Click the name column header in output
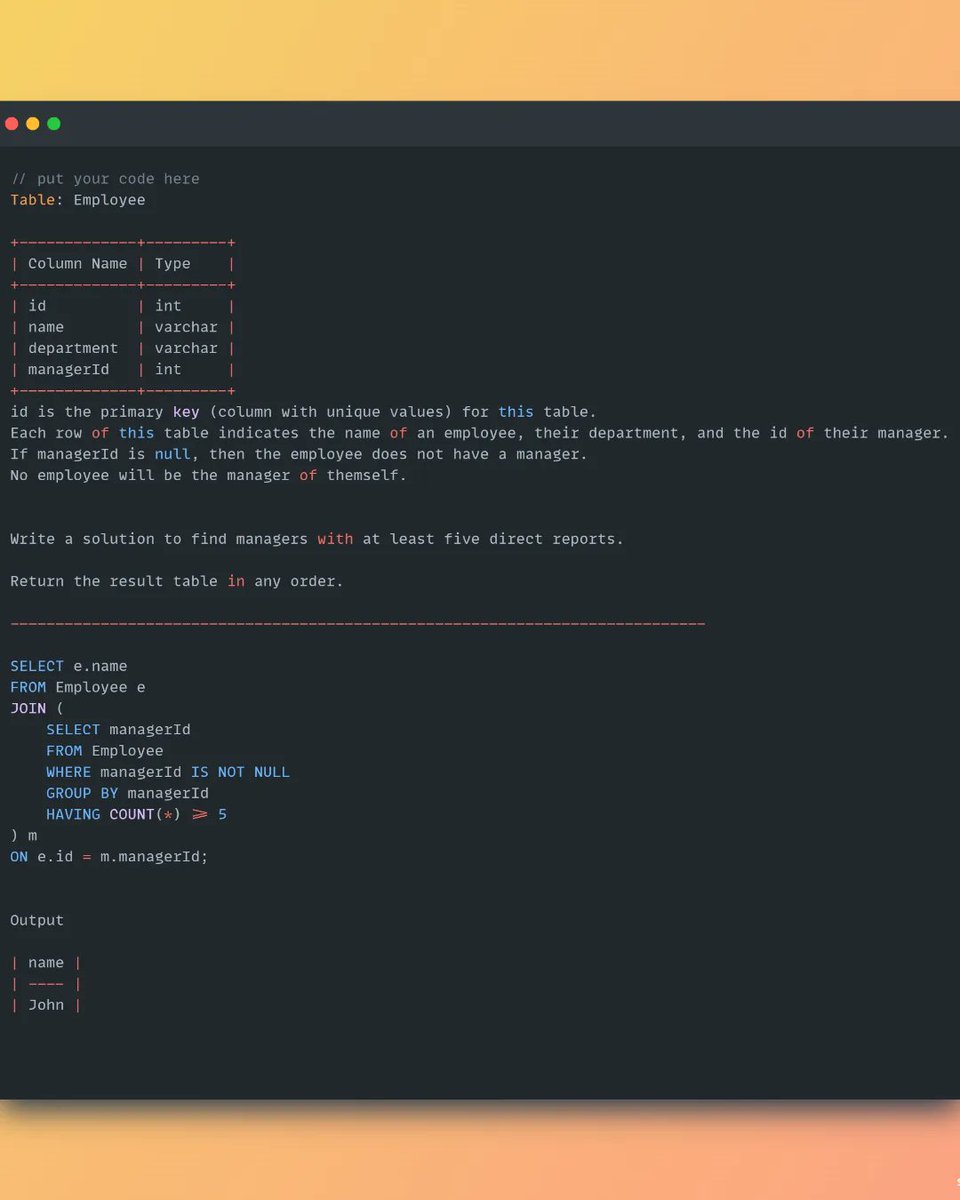The width and height of the screenshot is (960, 1200). 46,962
